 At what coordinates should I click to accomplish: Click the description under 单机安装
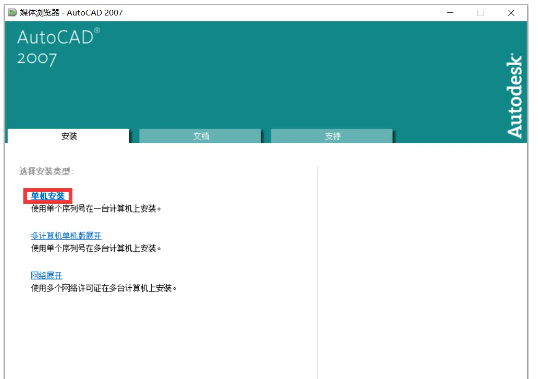(96, 209)
